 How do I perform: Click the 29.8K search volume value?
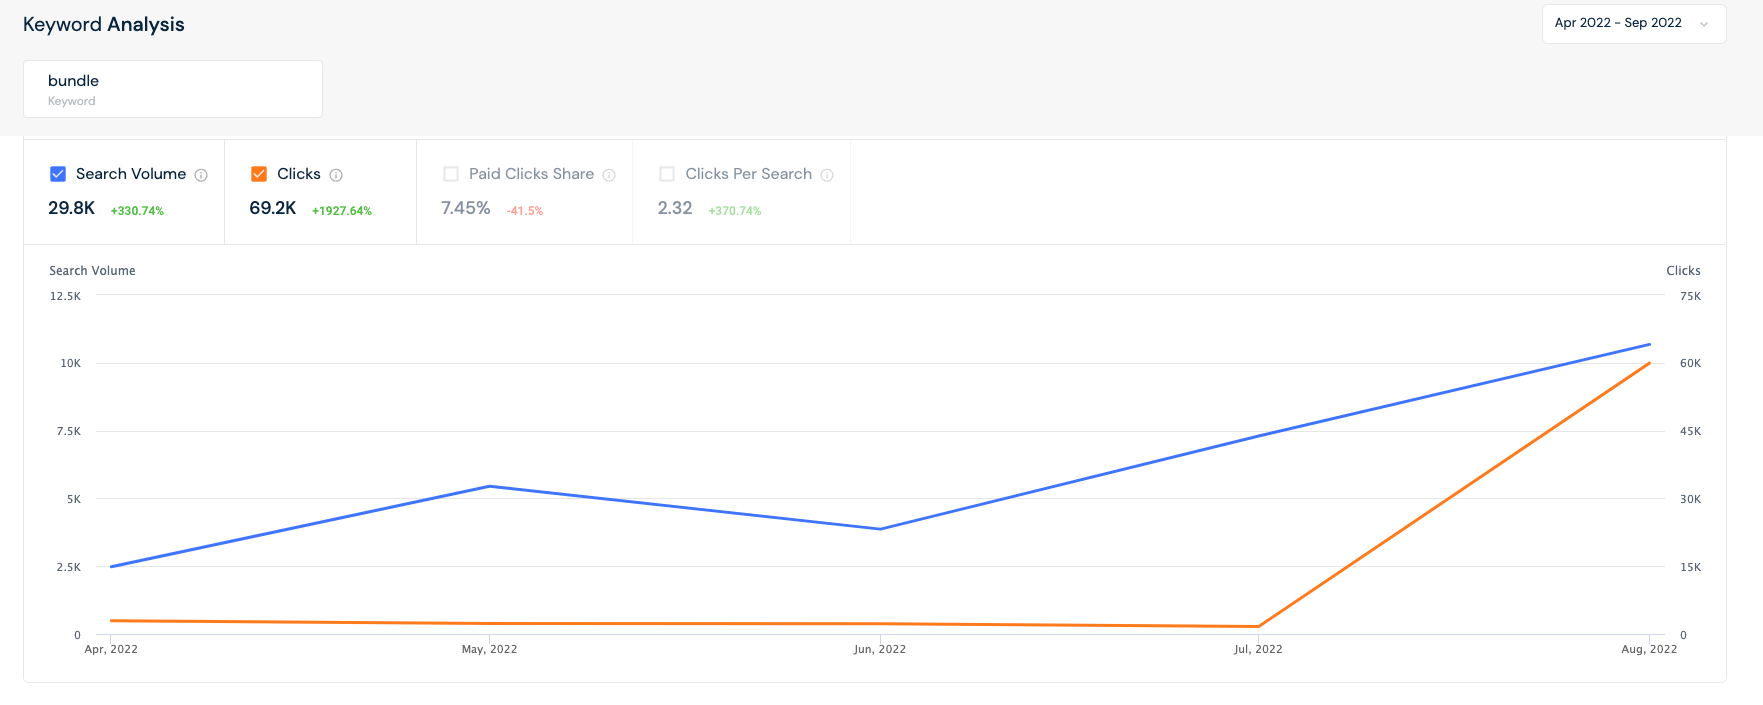click(x=72, y=208)
